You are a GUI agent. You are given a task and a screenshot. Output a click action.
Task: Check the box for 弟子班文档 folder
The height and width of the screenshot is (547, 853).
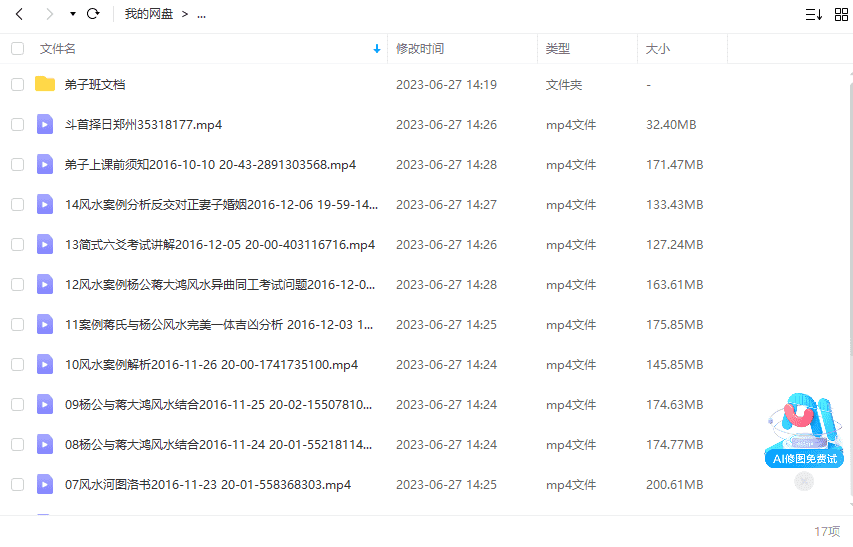tap(17, 85)
